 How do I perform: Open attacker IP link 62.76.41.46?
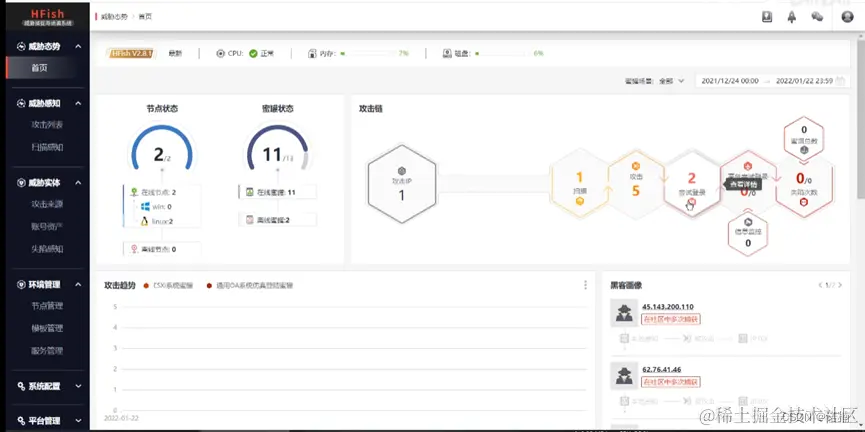click(661, 370)
